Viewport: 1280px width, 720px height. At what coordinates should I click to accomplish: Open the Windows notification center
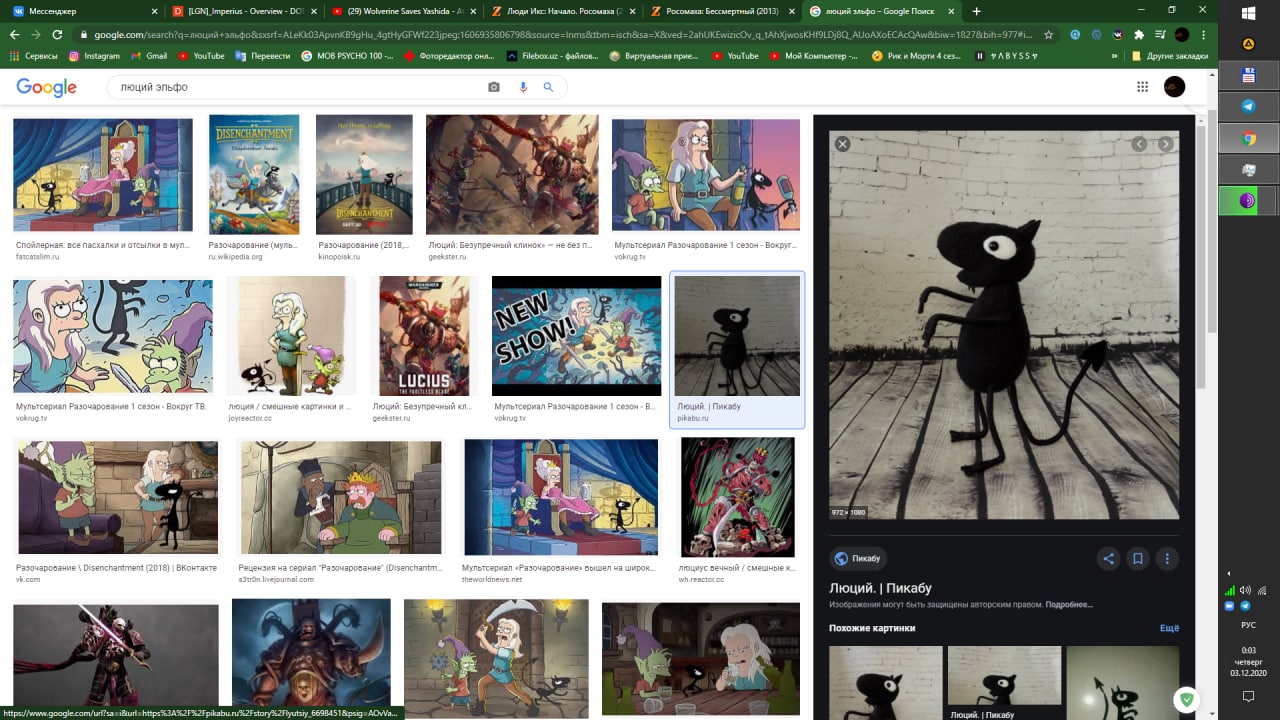coord(1248,696)
